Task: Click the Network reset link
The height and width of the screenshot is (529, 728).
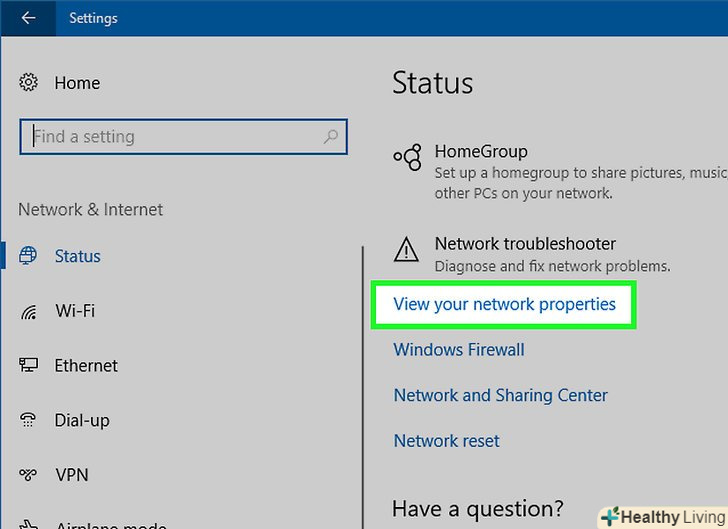Action: [446, 441]
